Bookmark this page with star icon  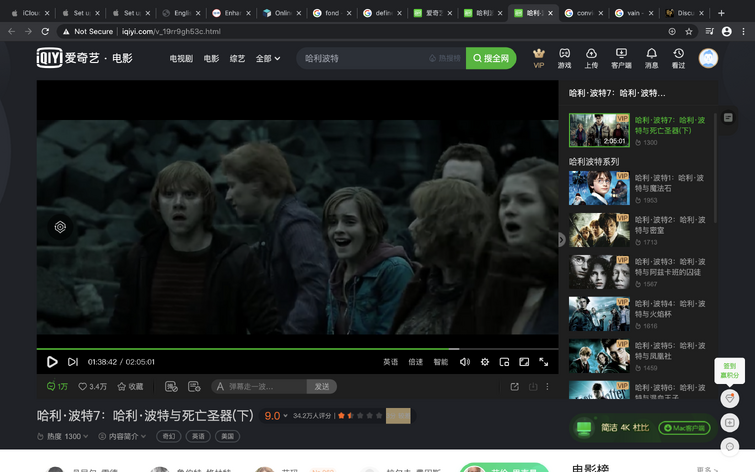[689, 31]
